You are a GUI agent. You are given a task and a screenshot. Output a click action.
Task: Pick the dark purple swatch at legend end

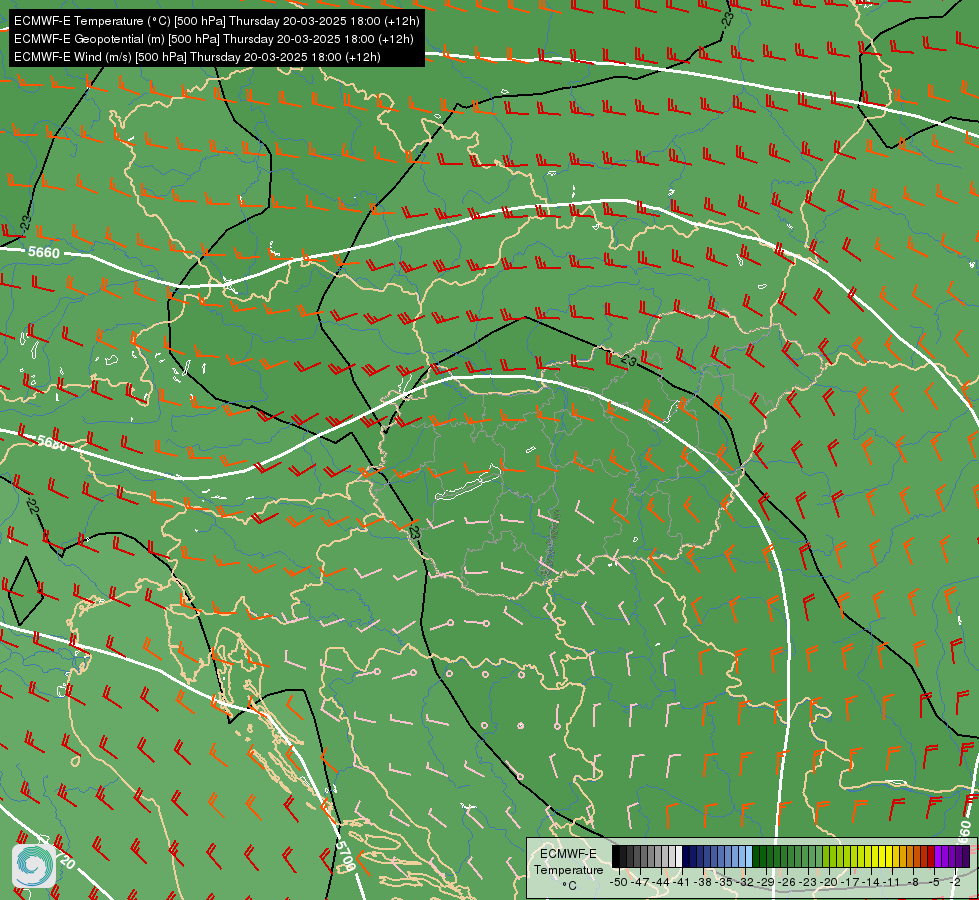[966, 856]
